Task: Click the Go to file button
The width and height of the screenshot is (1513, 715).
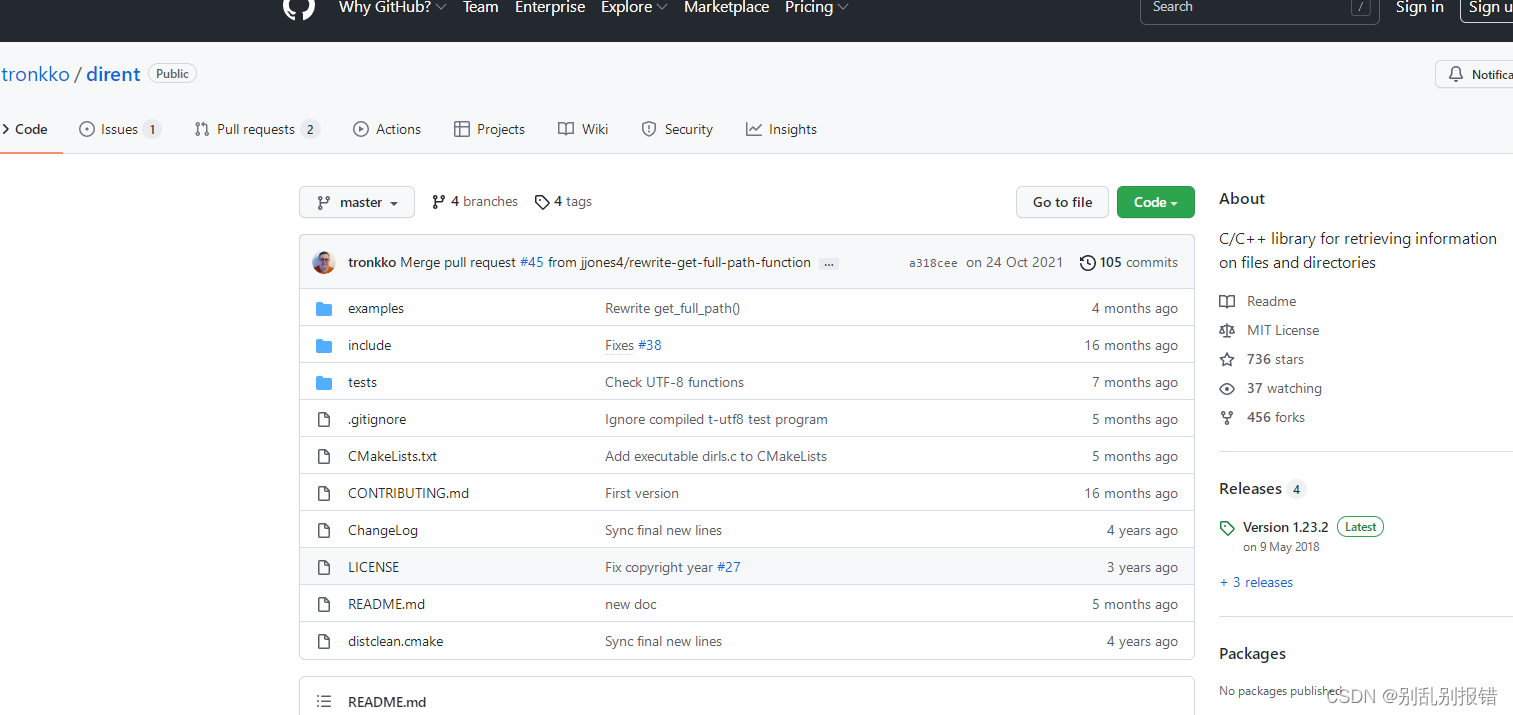Action: point(1062,202)
